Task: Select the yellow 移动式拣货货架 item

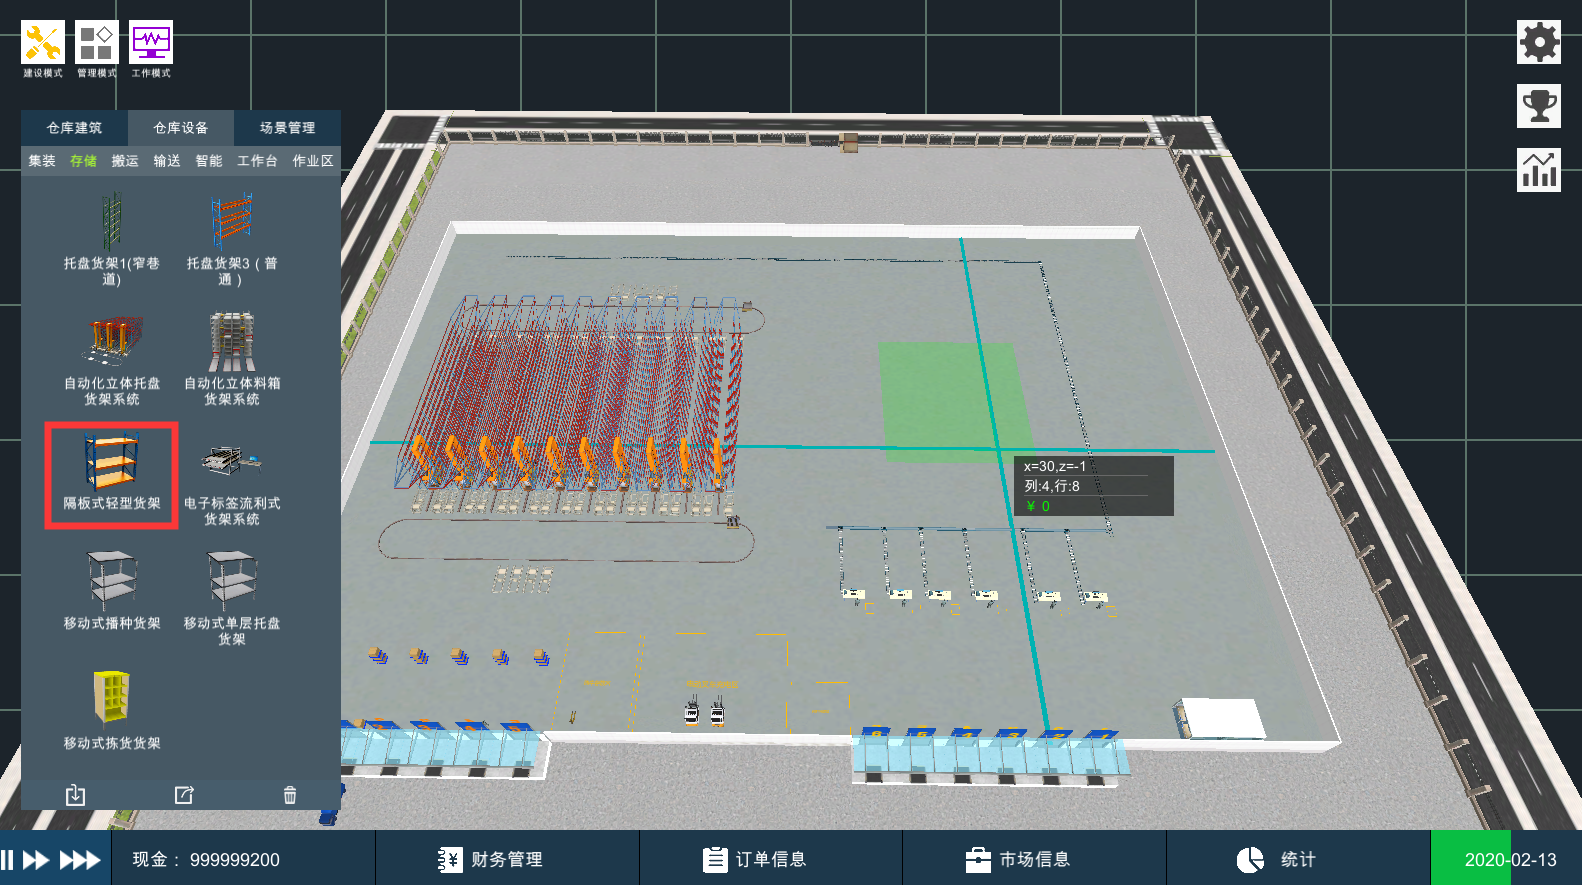Action: [x=112, y=708]
